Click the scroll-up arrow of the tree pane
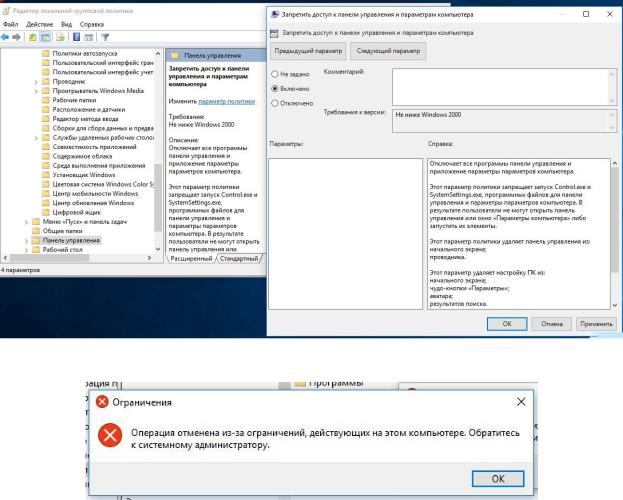 [x=158, y=53]
